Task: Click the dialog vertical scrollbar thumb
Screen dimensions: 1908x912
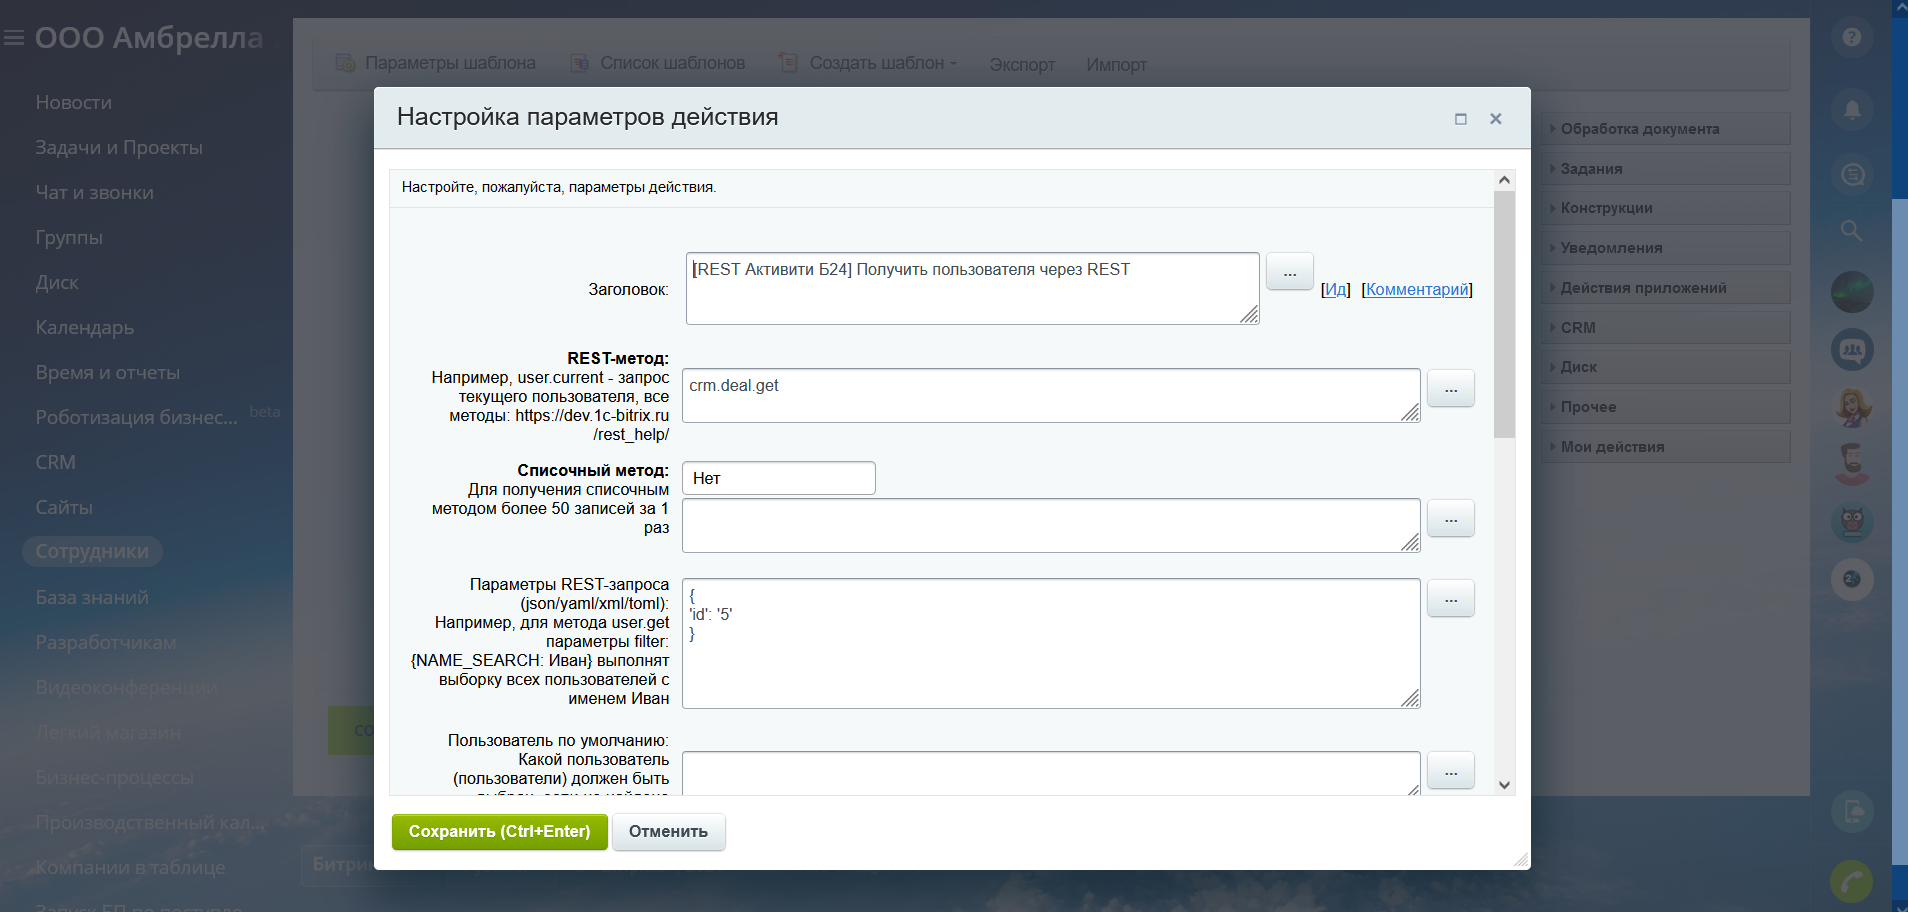Action: pos(1504,314)
